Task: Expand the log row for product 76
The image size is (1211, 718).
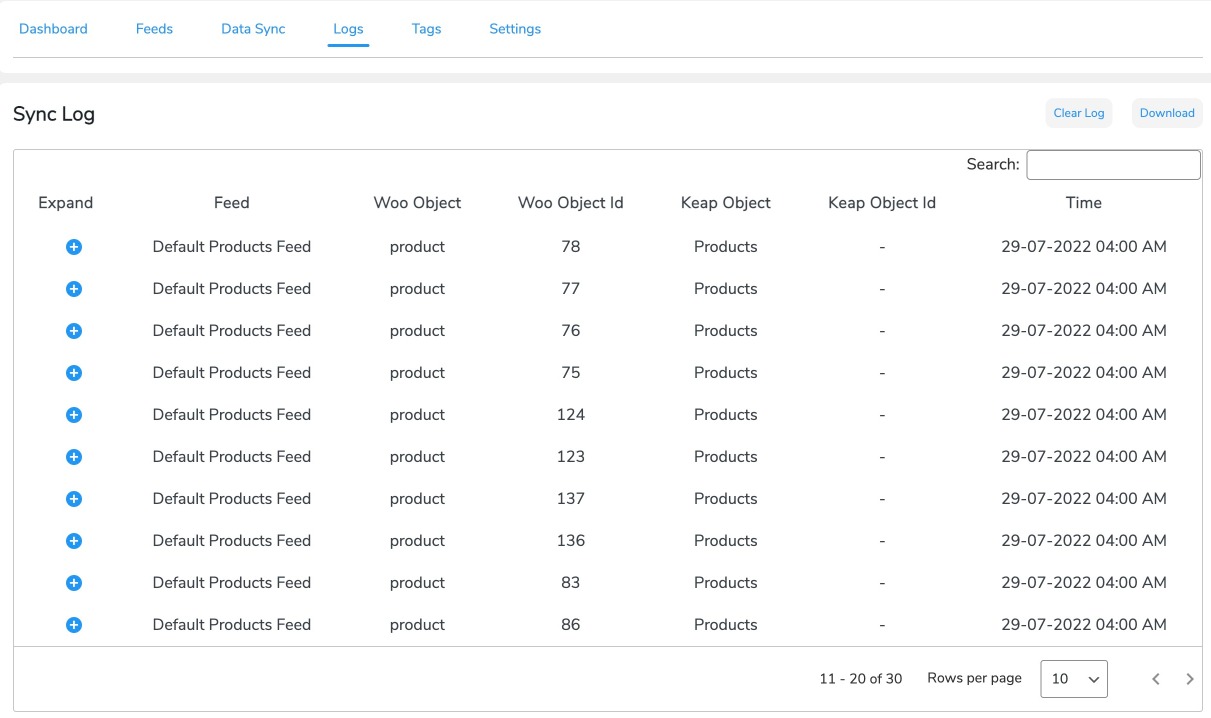Action: coord(73,330)
